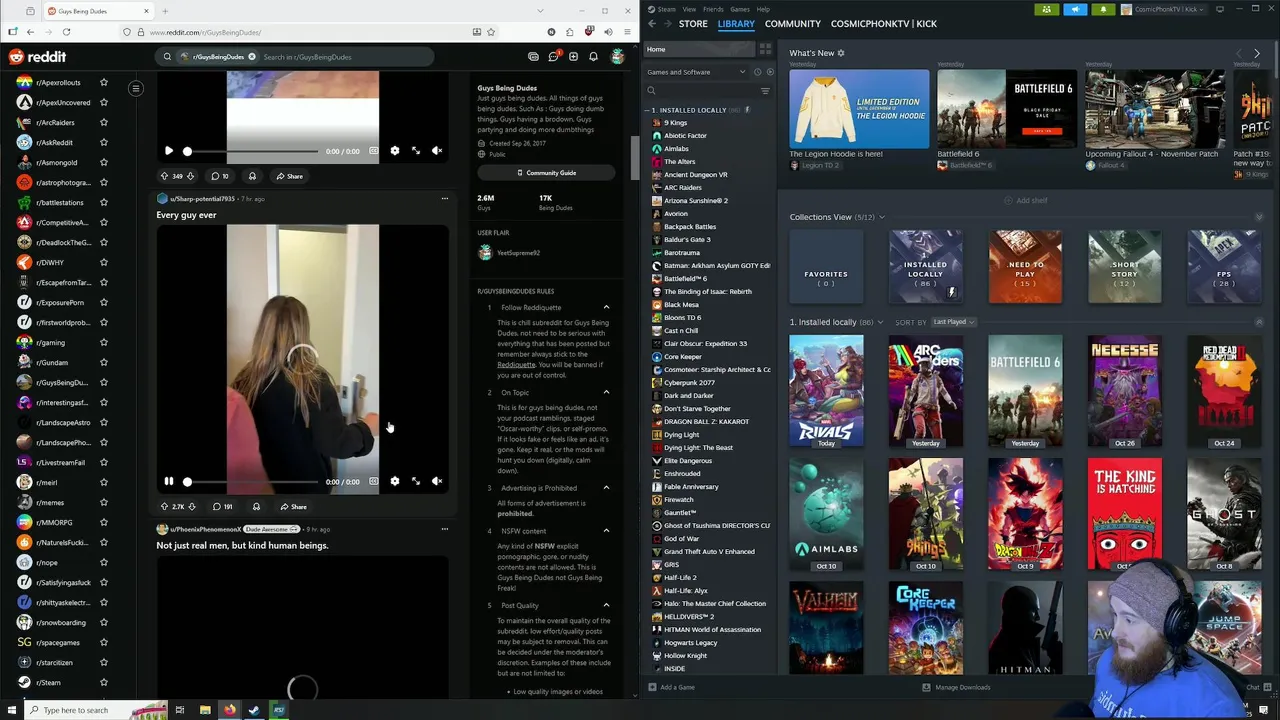The image size is (1280, 720).
Task: Downvote the 'Every guy ever' post
Action: (x=191, y=506)
